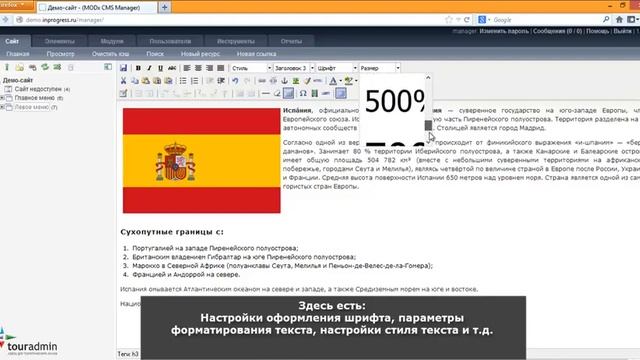Switch to the Пользователи tab

170,41
